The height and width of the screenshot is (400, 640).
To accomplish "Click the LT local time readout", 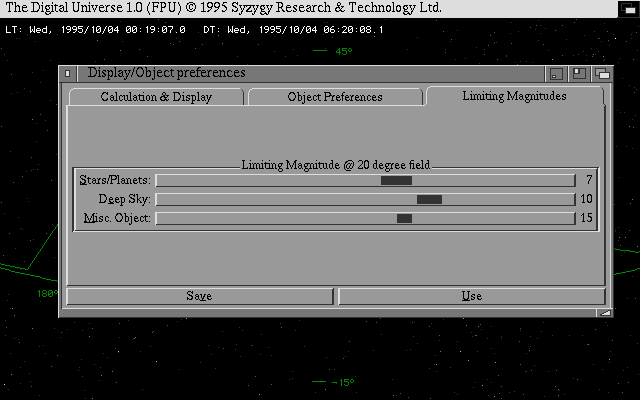I will [x=95, y=30].
